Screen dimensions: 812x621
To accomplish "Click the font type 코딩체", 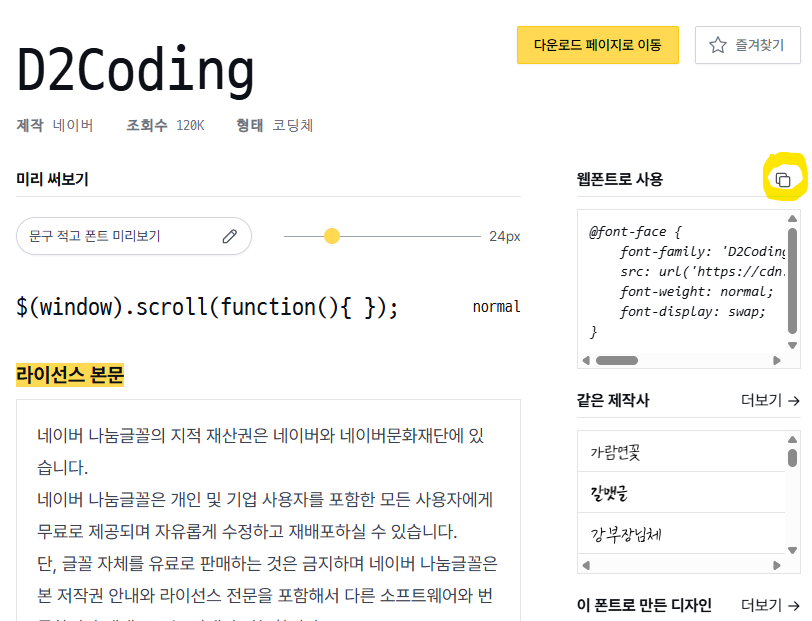I will point(293,125).
